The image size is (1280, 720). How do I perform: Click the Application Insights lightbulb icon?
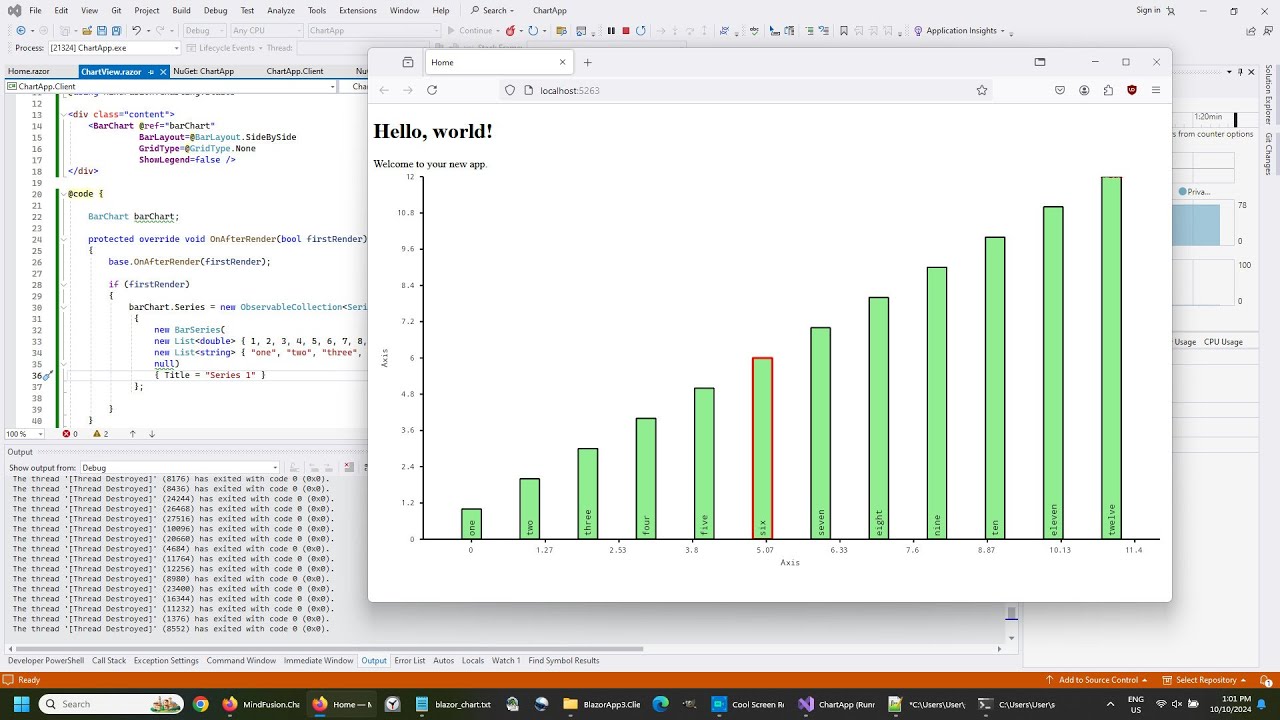918,30
